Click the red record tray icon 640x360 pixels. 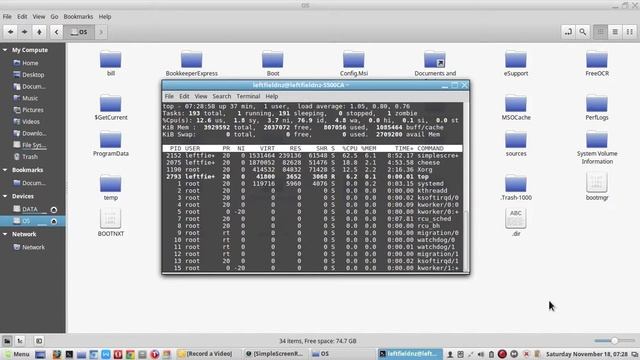(x=502, y=354)
